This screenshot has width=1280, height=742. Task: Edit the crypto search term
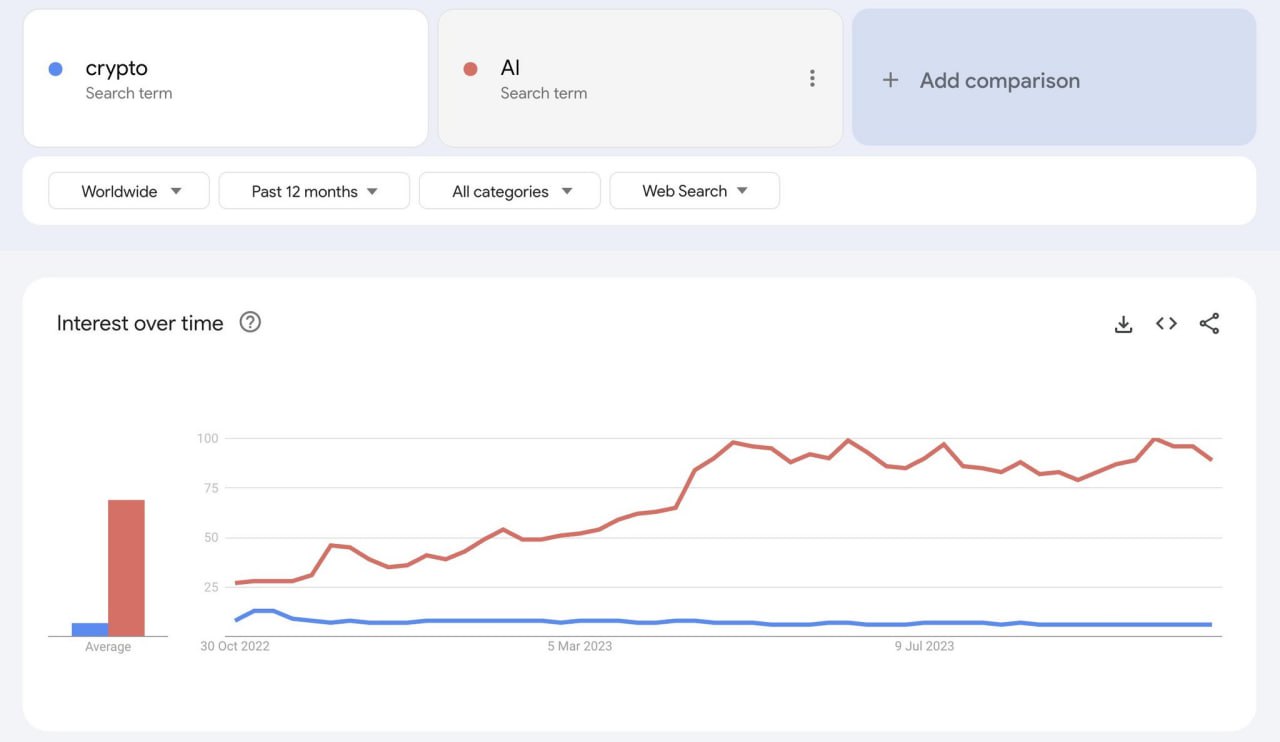[x=117, y=69]
